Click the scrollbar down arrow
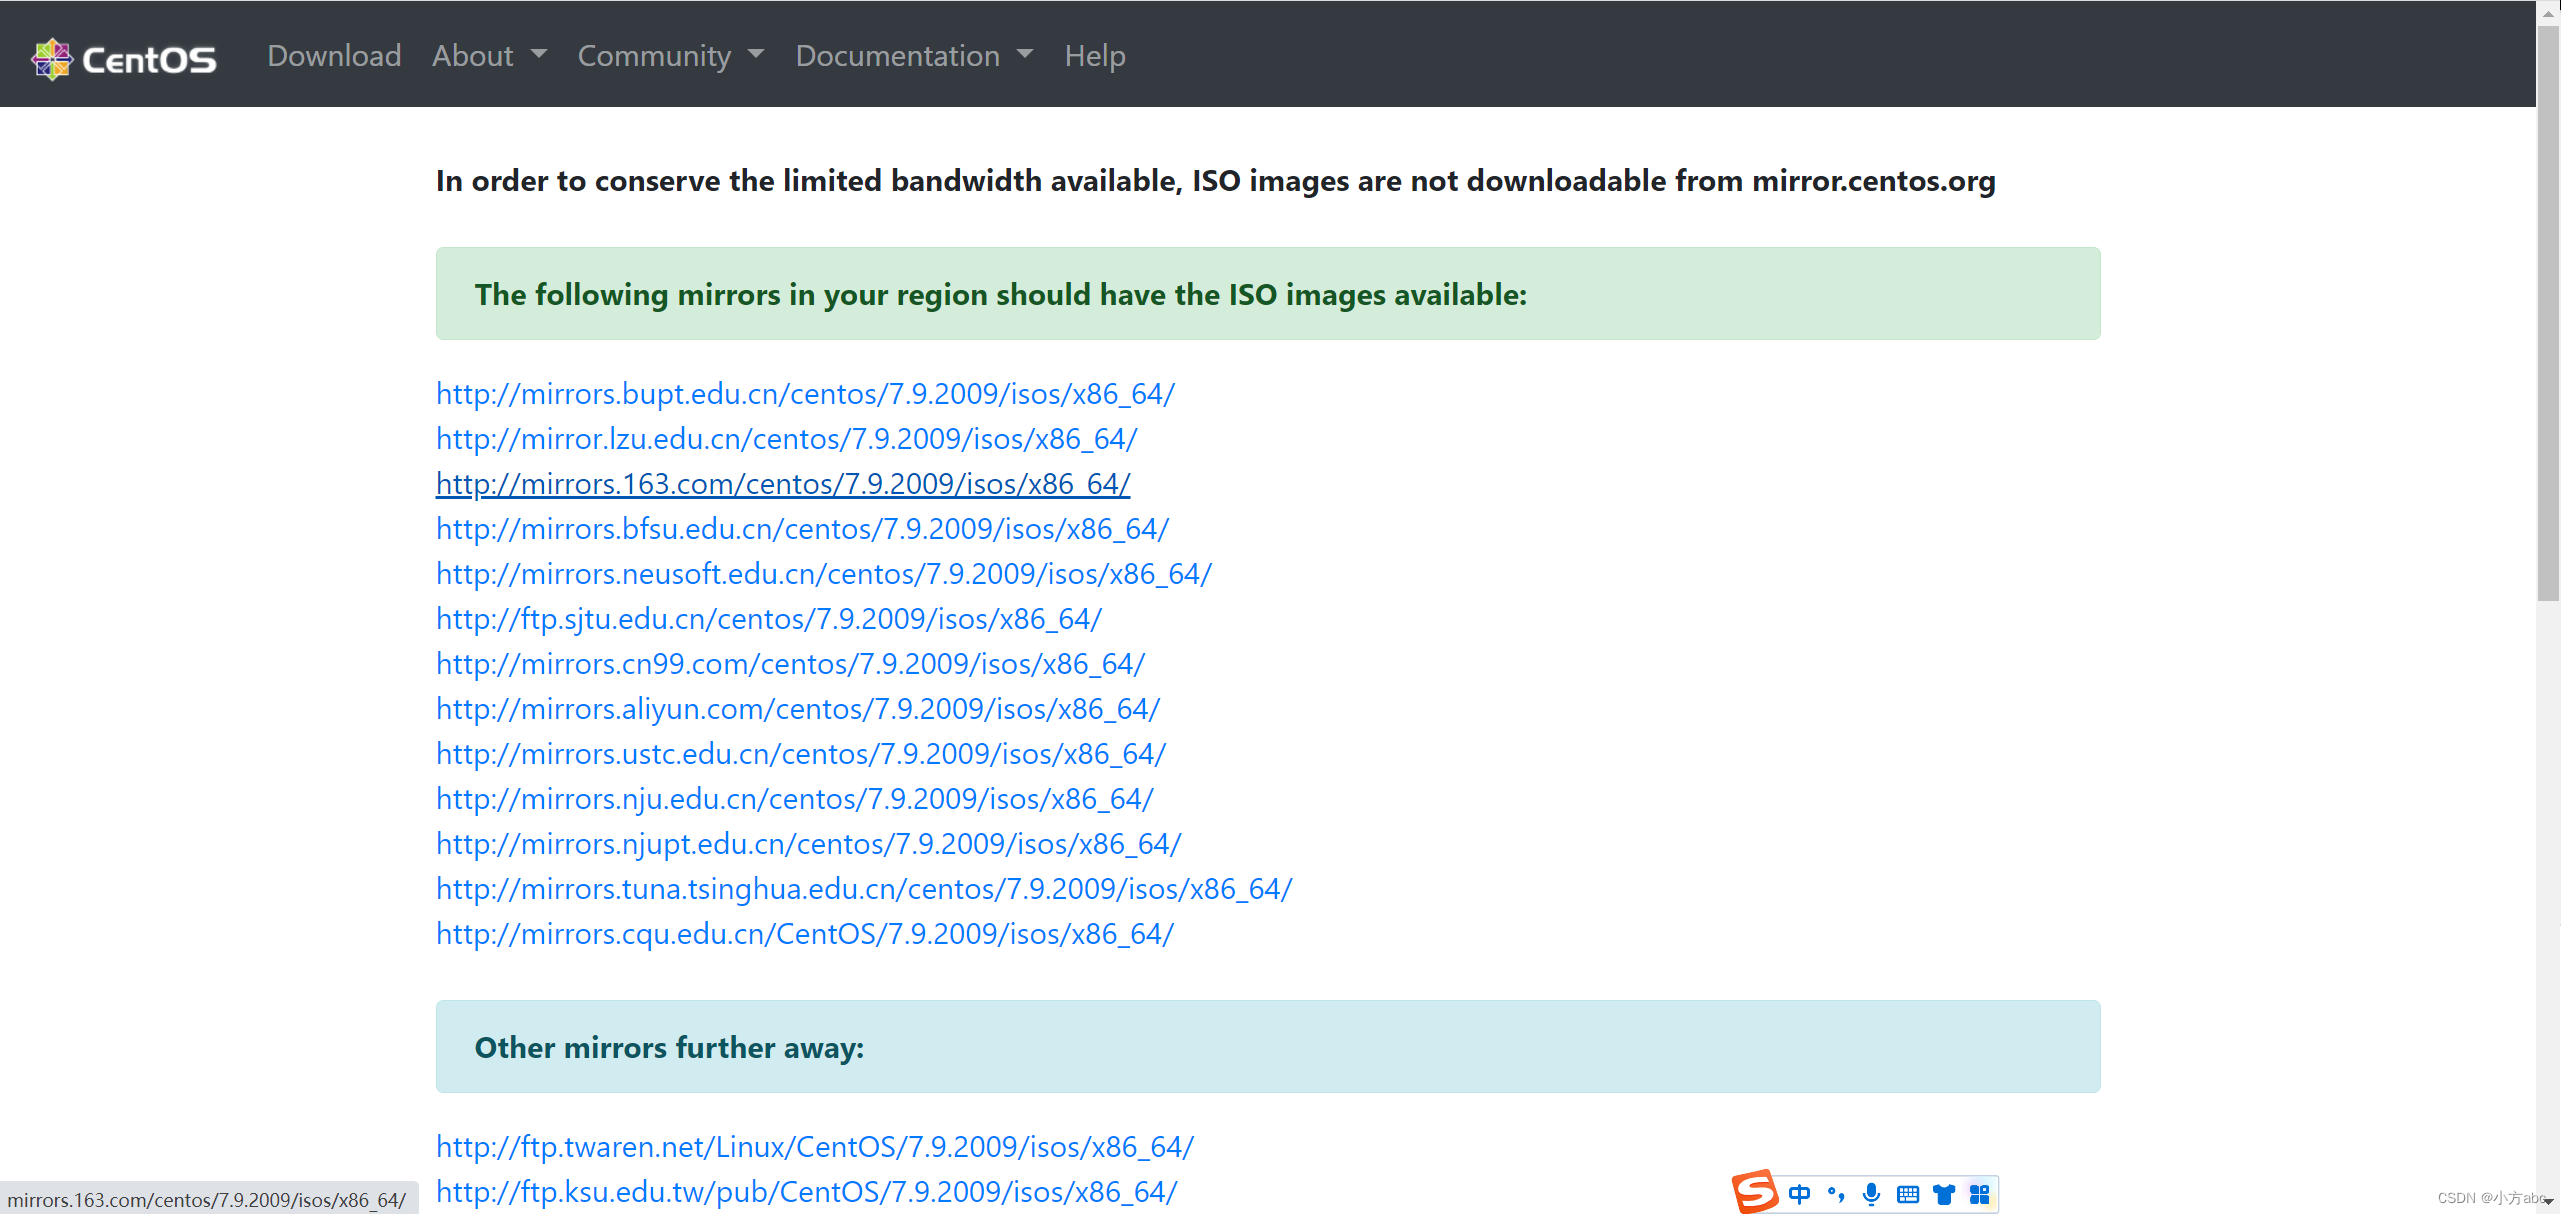This screenshot has width=2561, height=1214. pyautogui.click(x=2548, y=1202)
